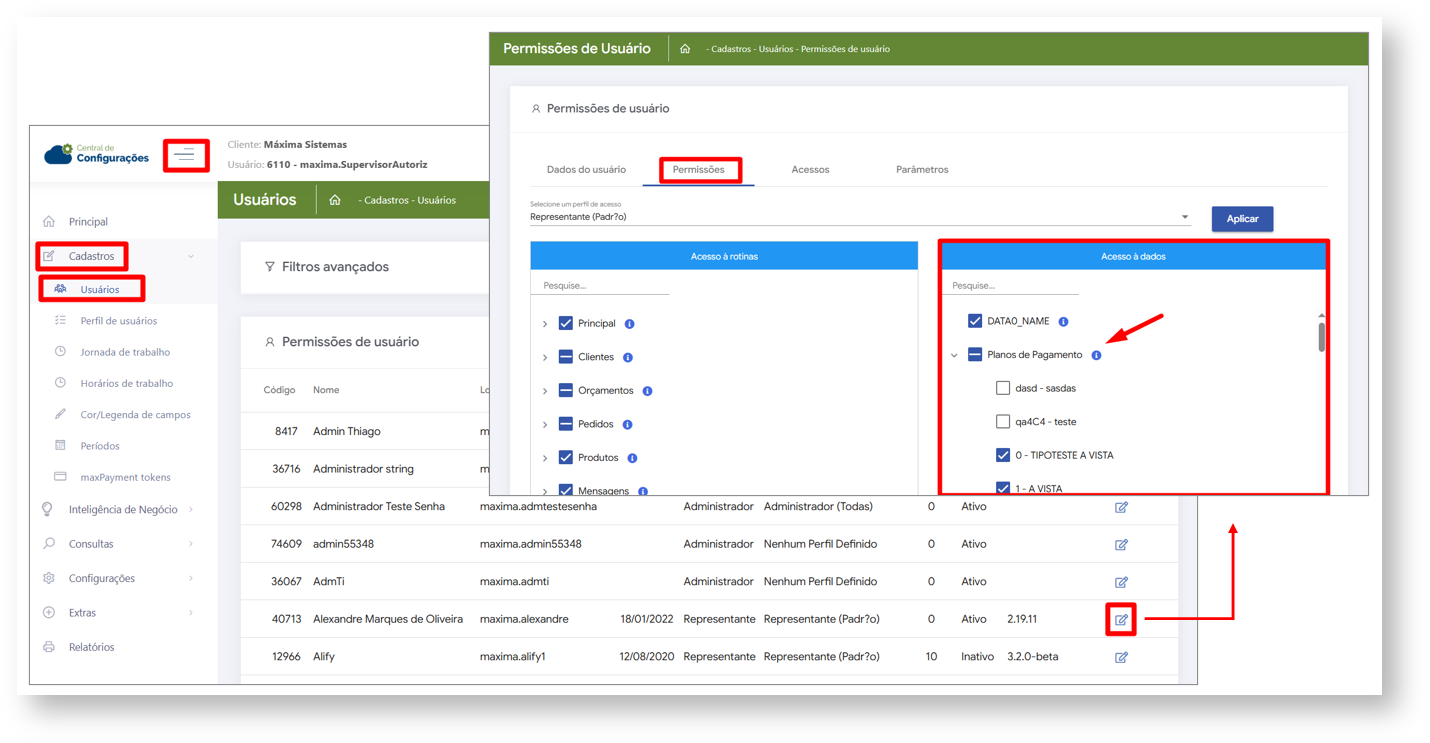Click home icon in Permissões de Usuário header
Screen dimensions: 1430x743
point(685,49)
